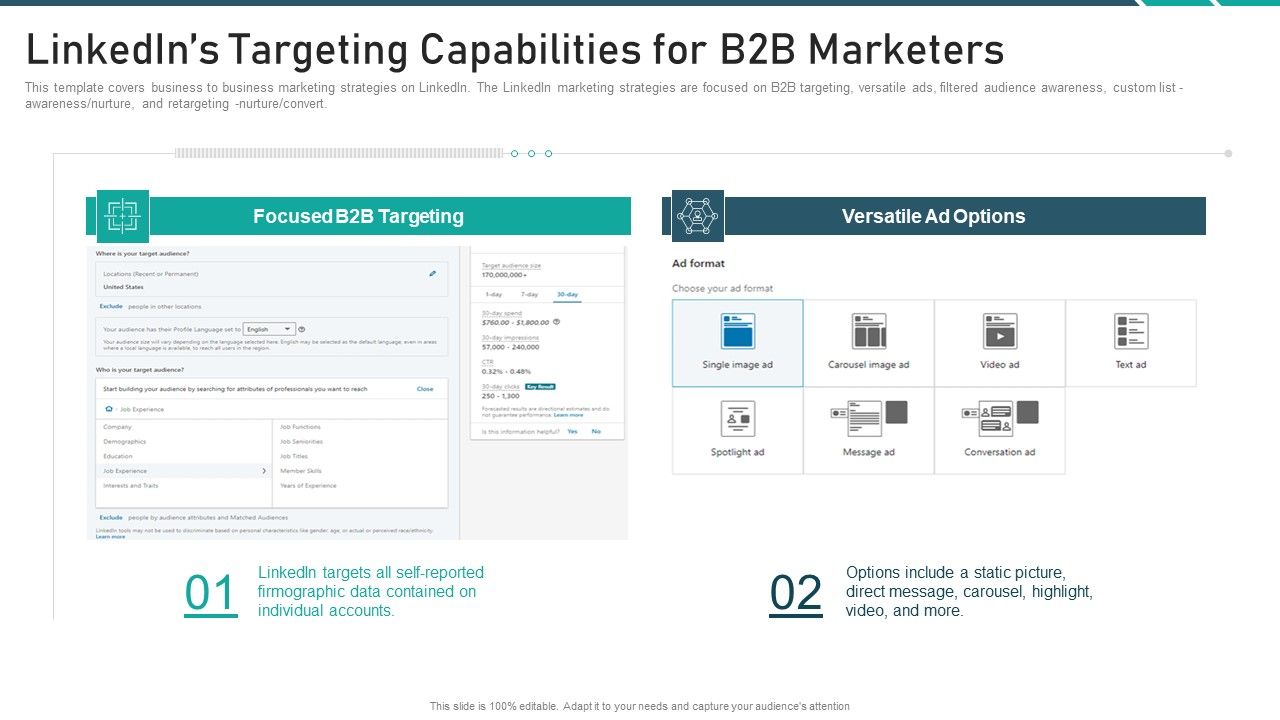Click the home icon before Job Experience breadcrumb

pos(109,409)
